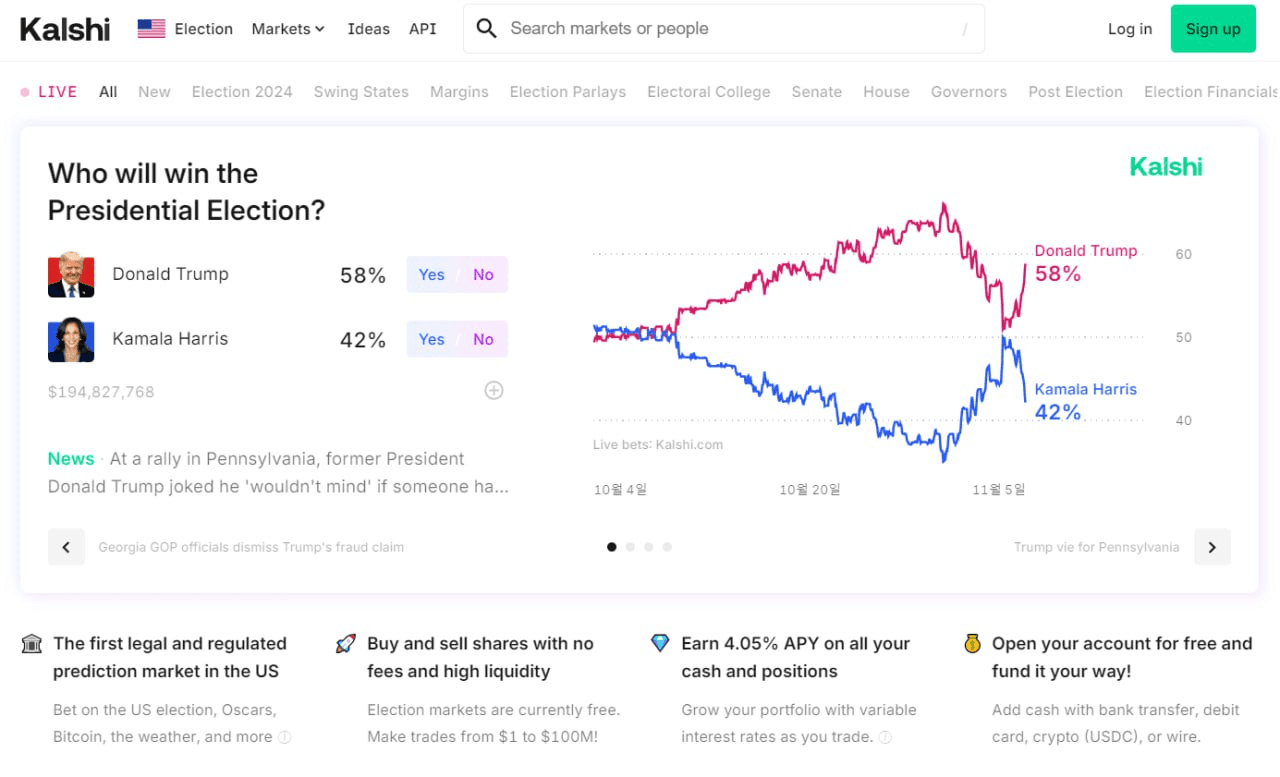The image size is (1280, 777).
Task: Click Kamala Harris's profile photo
Action: coord(71,340)
